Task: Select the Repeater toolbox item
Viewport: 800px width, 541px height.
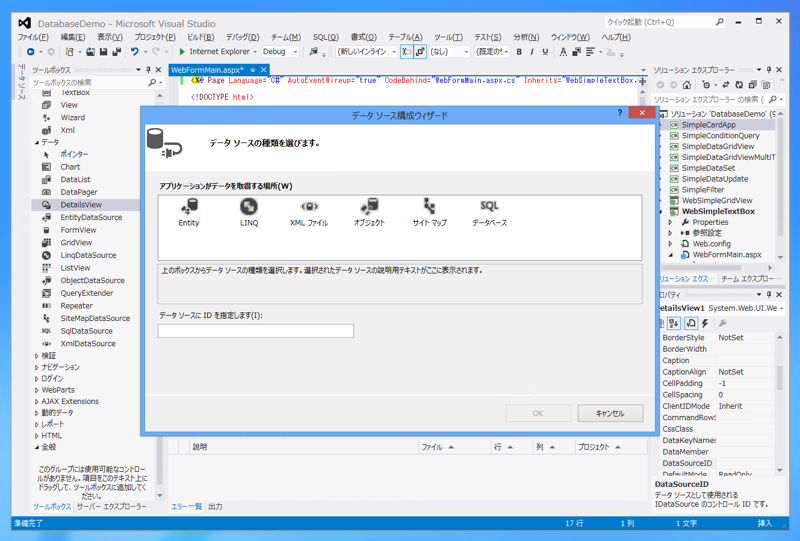Action: click(x=86, y=306)
